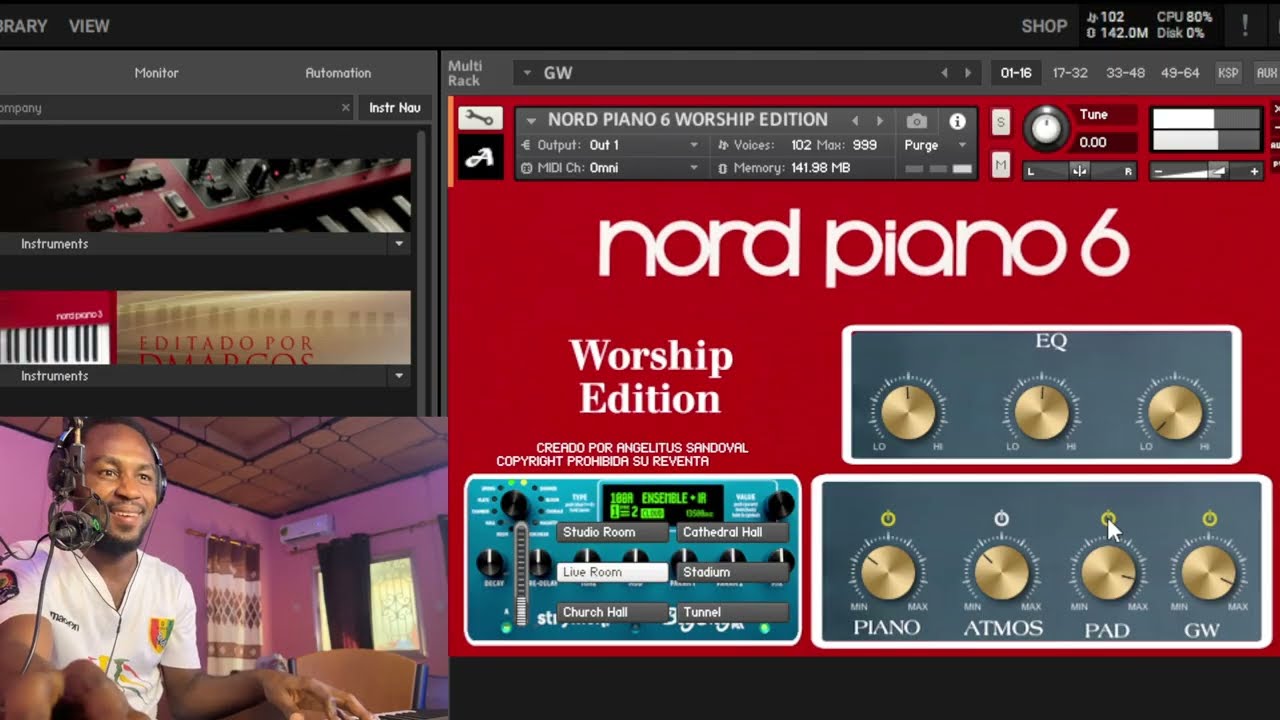1280x720 pixels.
Task: Click the PAD volume knob
Action: 1108,573
